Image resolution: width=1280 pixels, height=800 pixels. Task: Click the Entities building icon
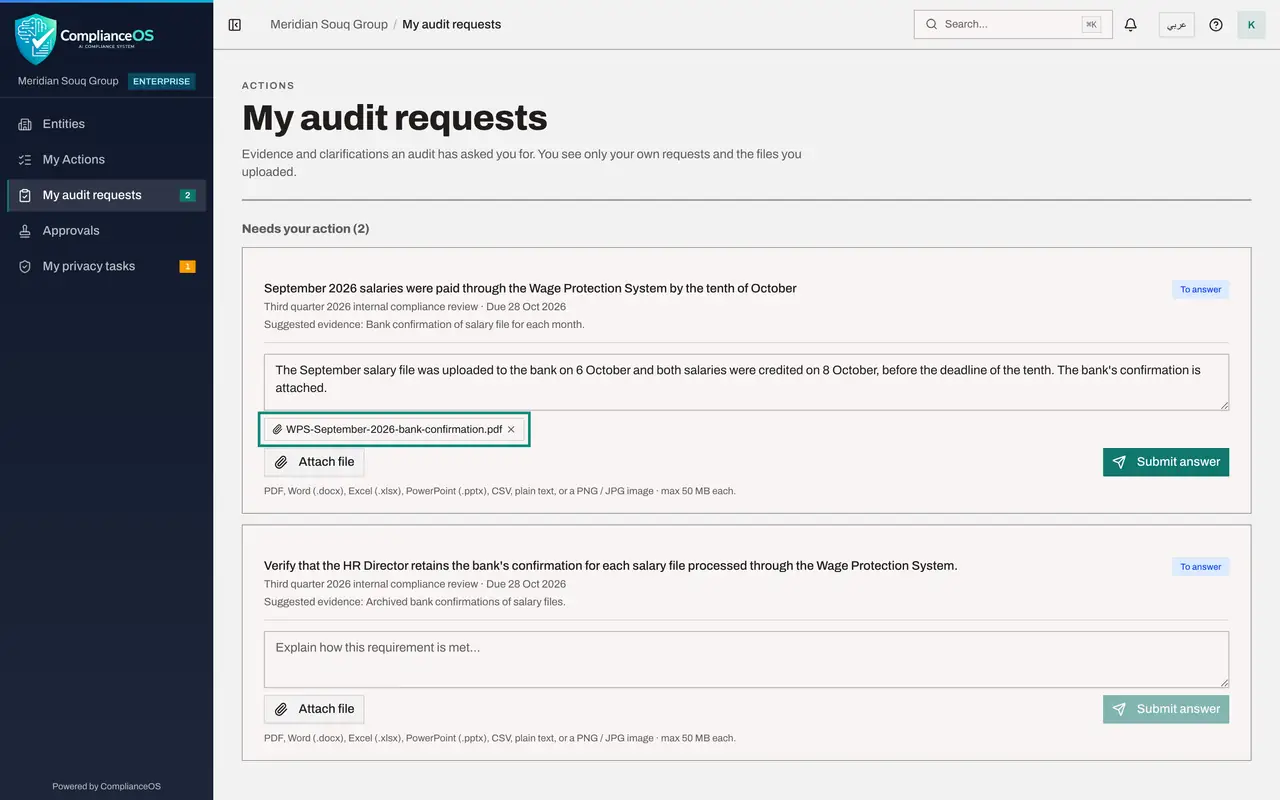[x=25, y=124]
